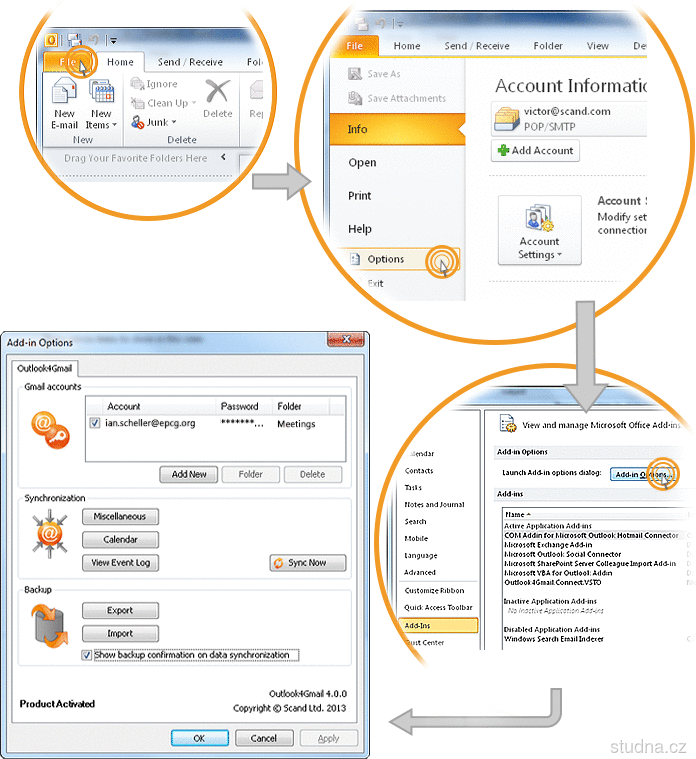Select Advanced in the Outlook Options sidebar
This screenshot has width=696, height=759.
tap(420, 572)
